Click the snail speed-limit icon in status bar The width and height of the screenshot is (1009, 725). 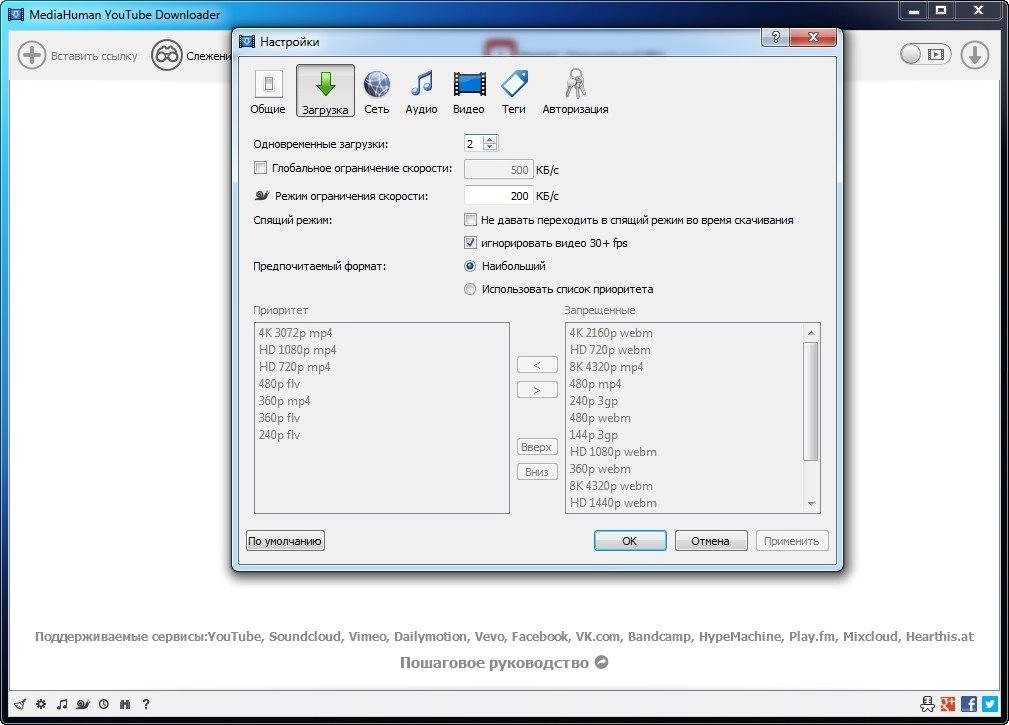(83, 704)
